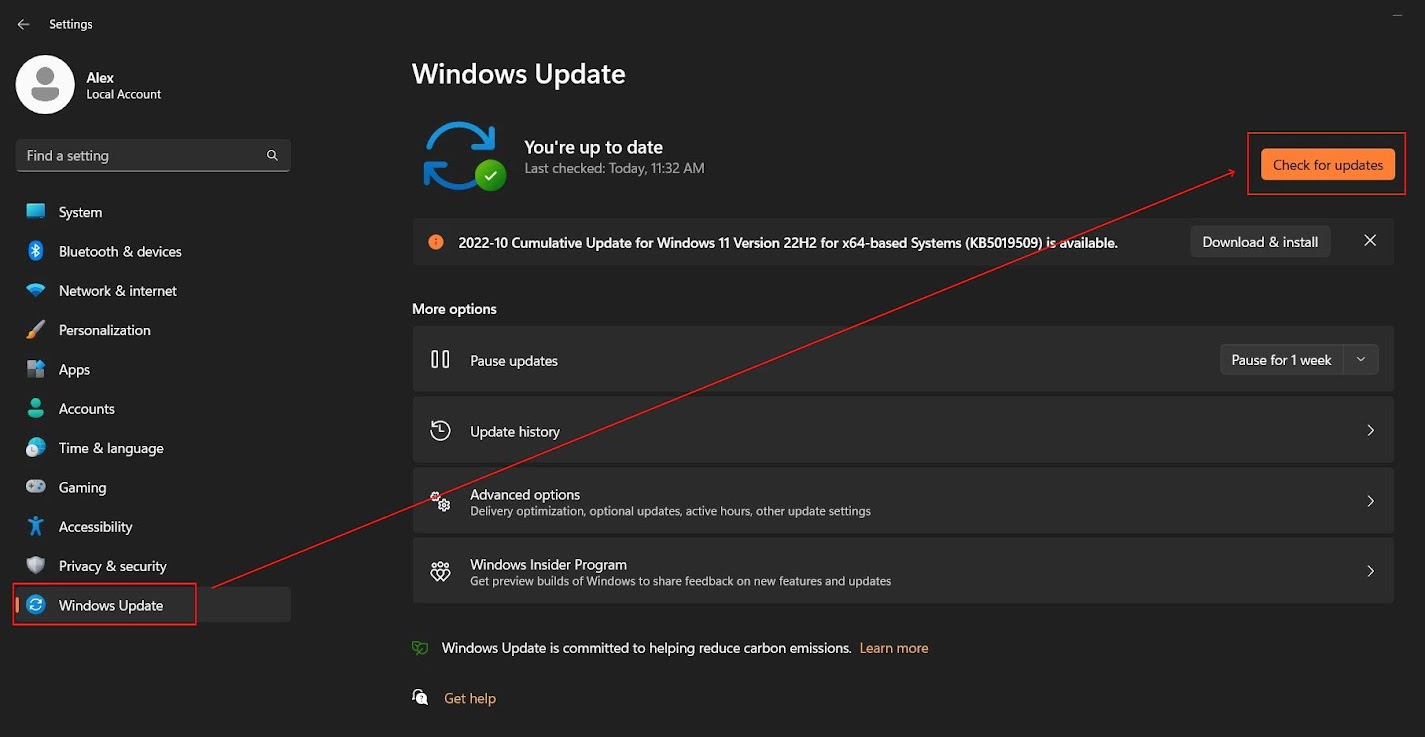Screen dimensions: 1425x737
Task: Click the Windows Update page heading
Action: 519,74
